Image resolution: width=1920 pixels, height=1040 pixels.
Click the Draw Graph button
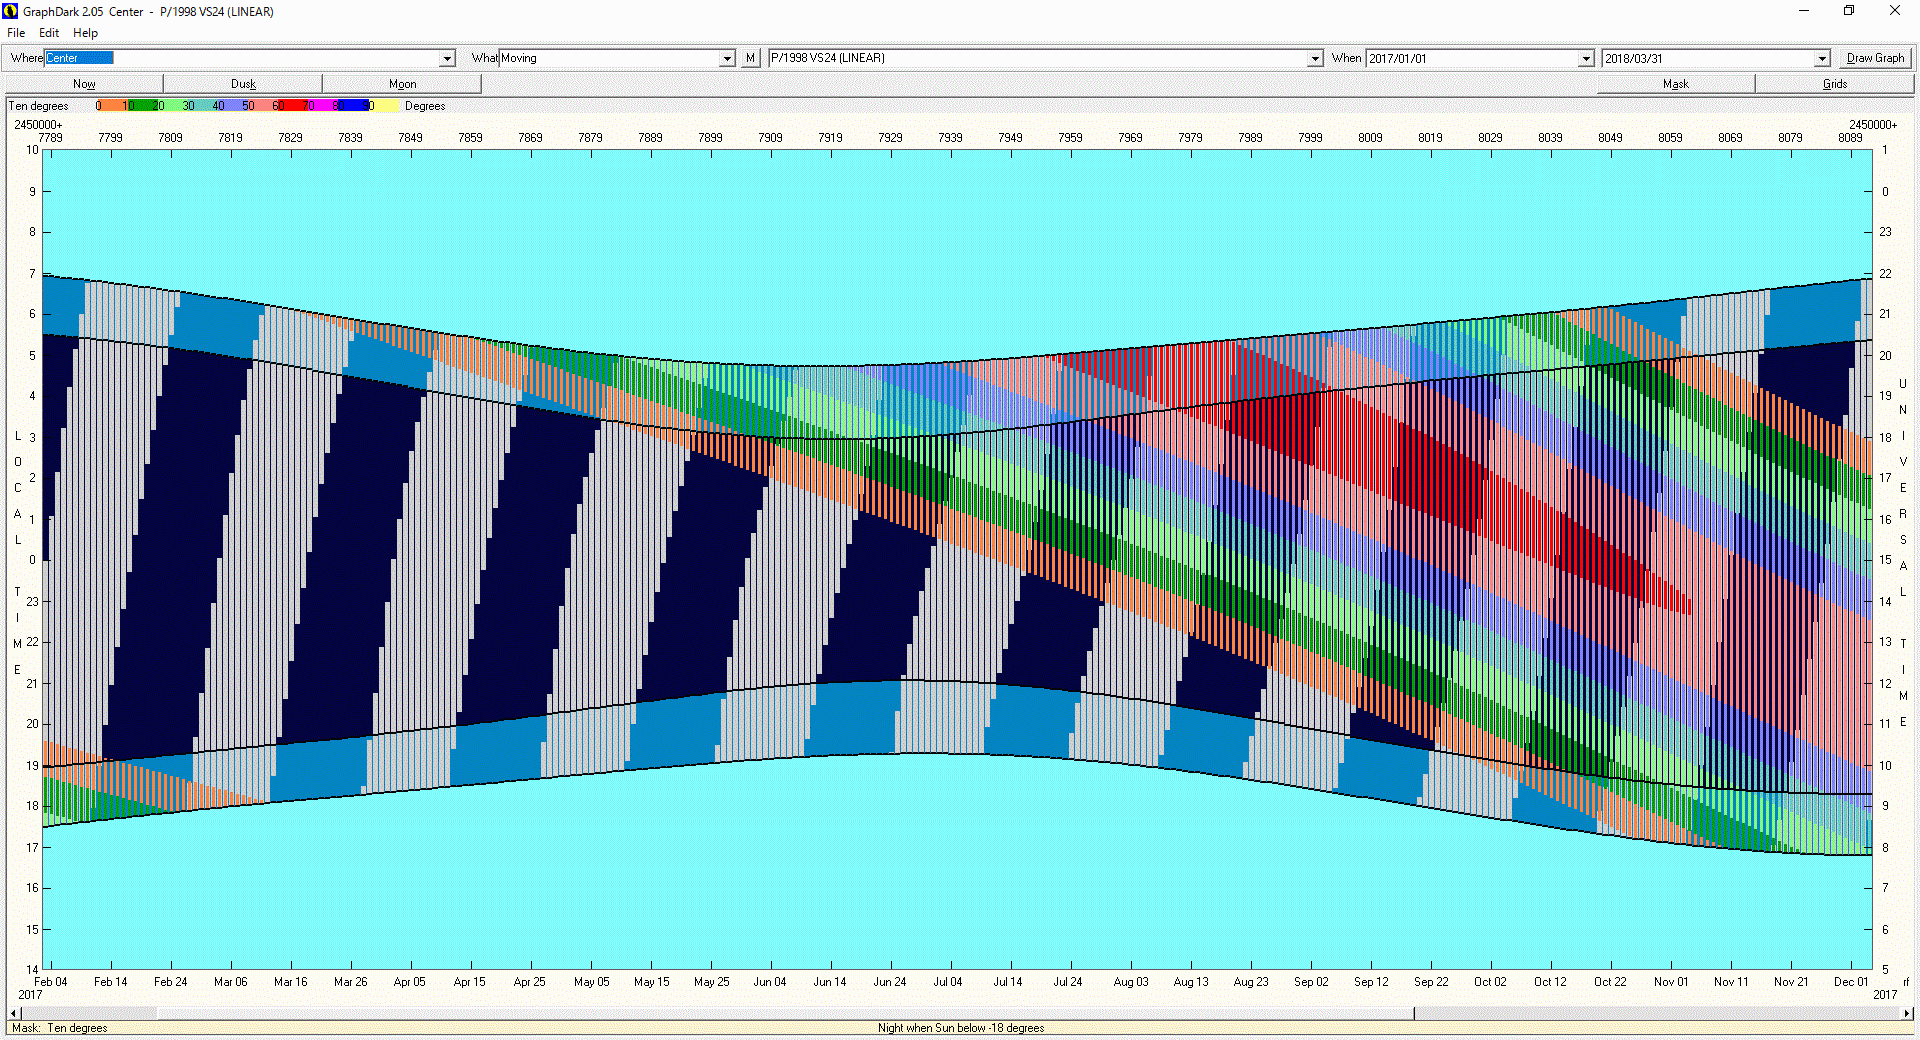tap(1875, 59)
